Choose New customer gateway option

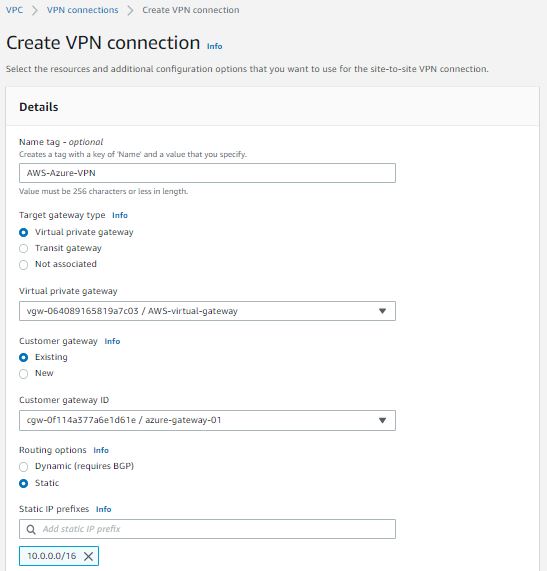24,374
